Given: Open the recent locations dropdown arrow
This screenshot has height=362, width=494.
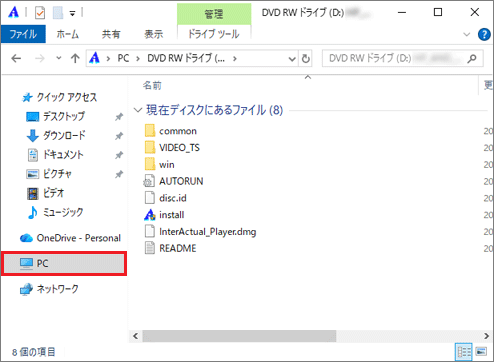Looking at the screenshot, I should point(59,58).
